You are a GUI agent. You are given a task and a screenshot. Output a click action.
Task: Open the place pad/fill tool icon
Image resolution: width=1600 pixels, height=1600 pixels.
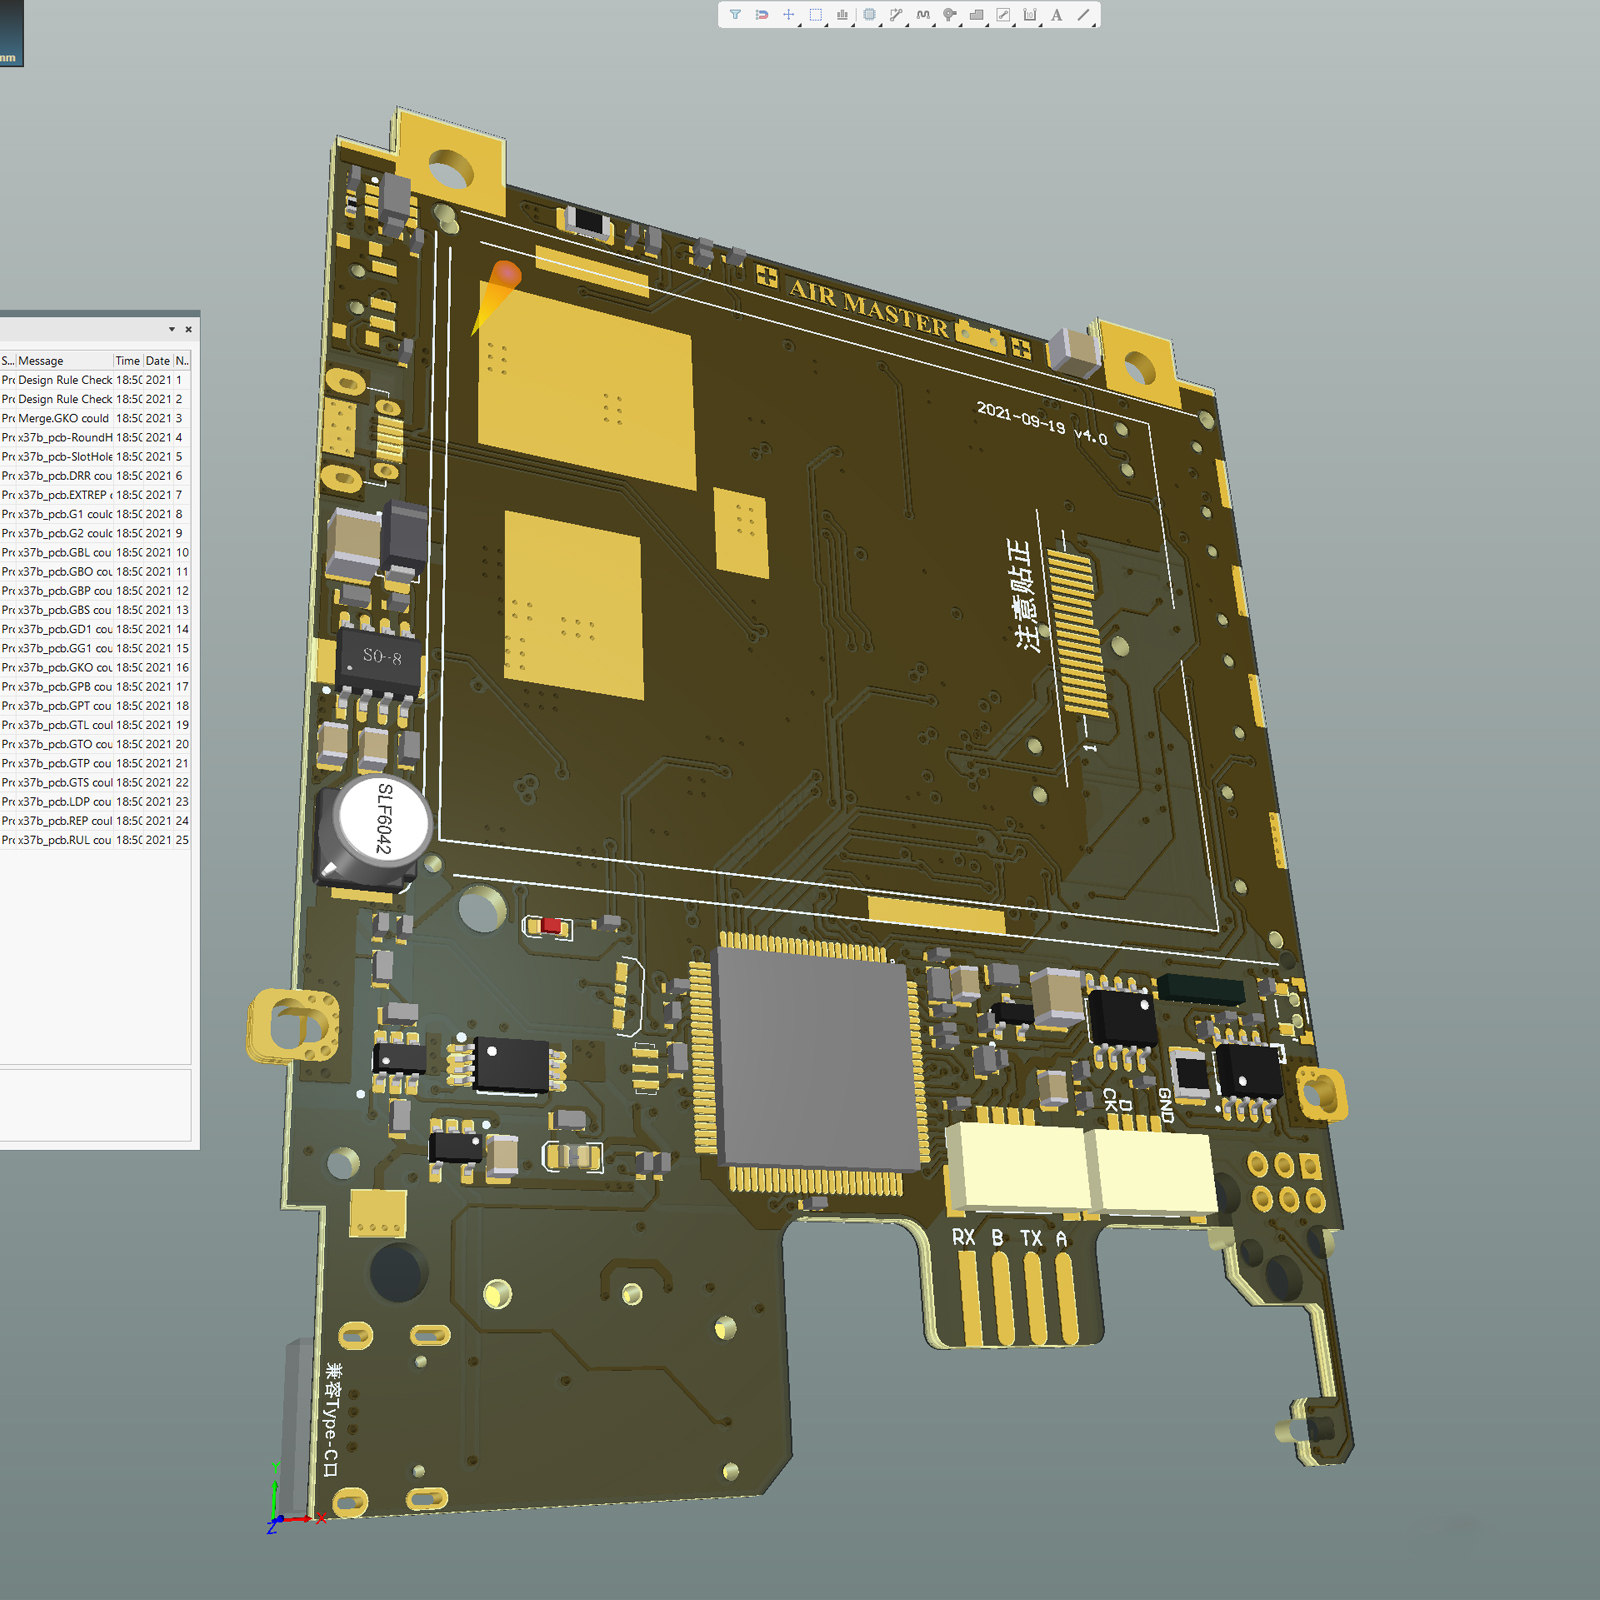1003,15
